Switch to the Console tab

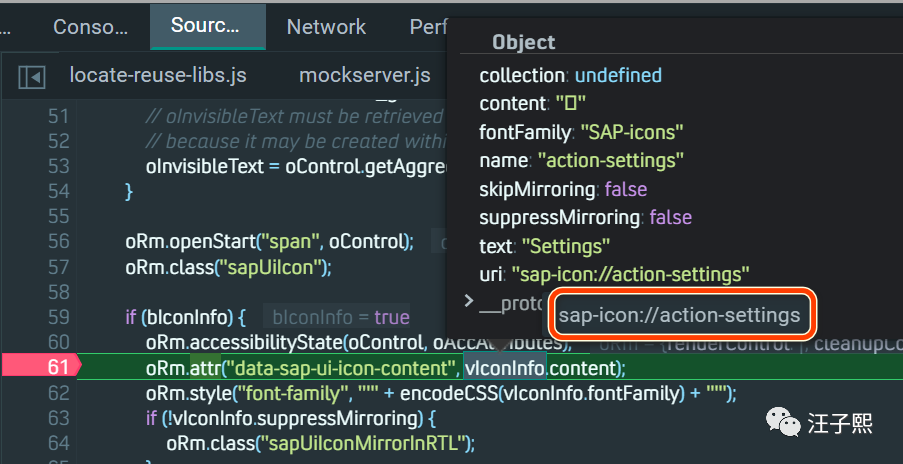(x=91, y=27)
